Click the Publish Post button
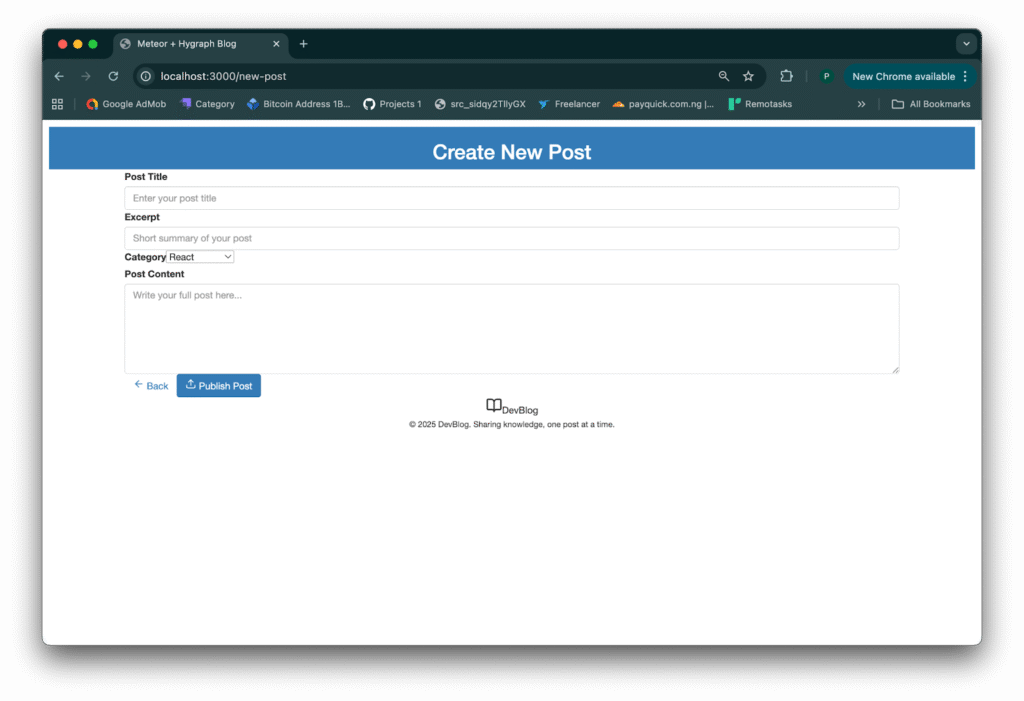This screenshot has height=701, width=1024. pos(219,386)
